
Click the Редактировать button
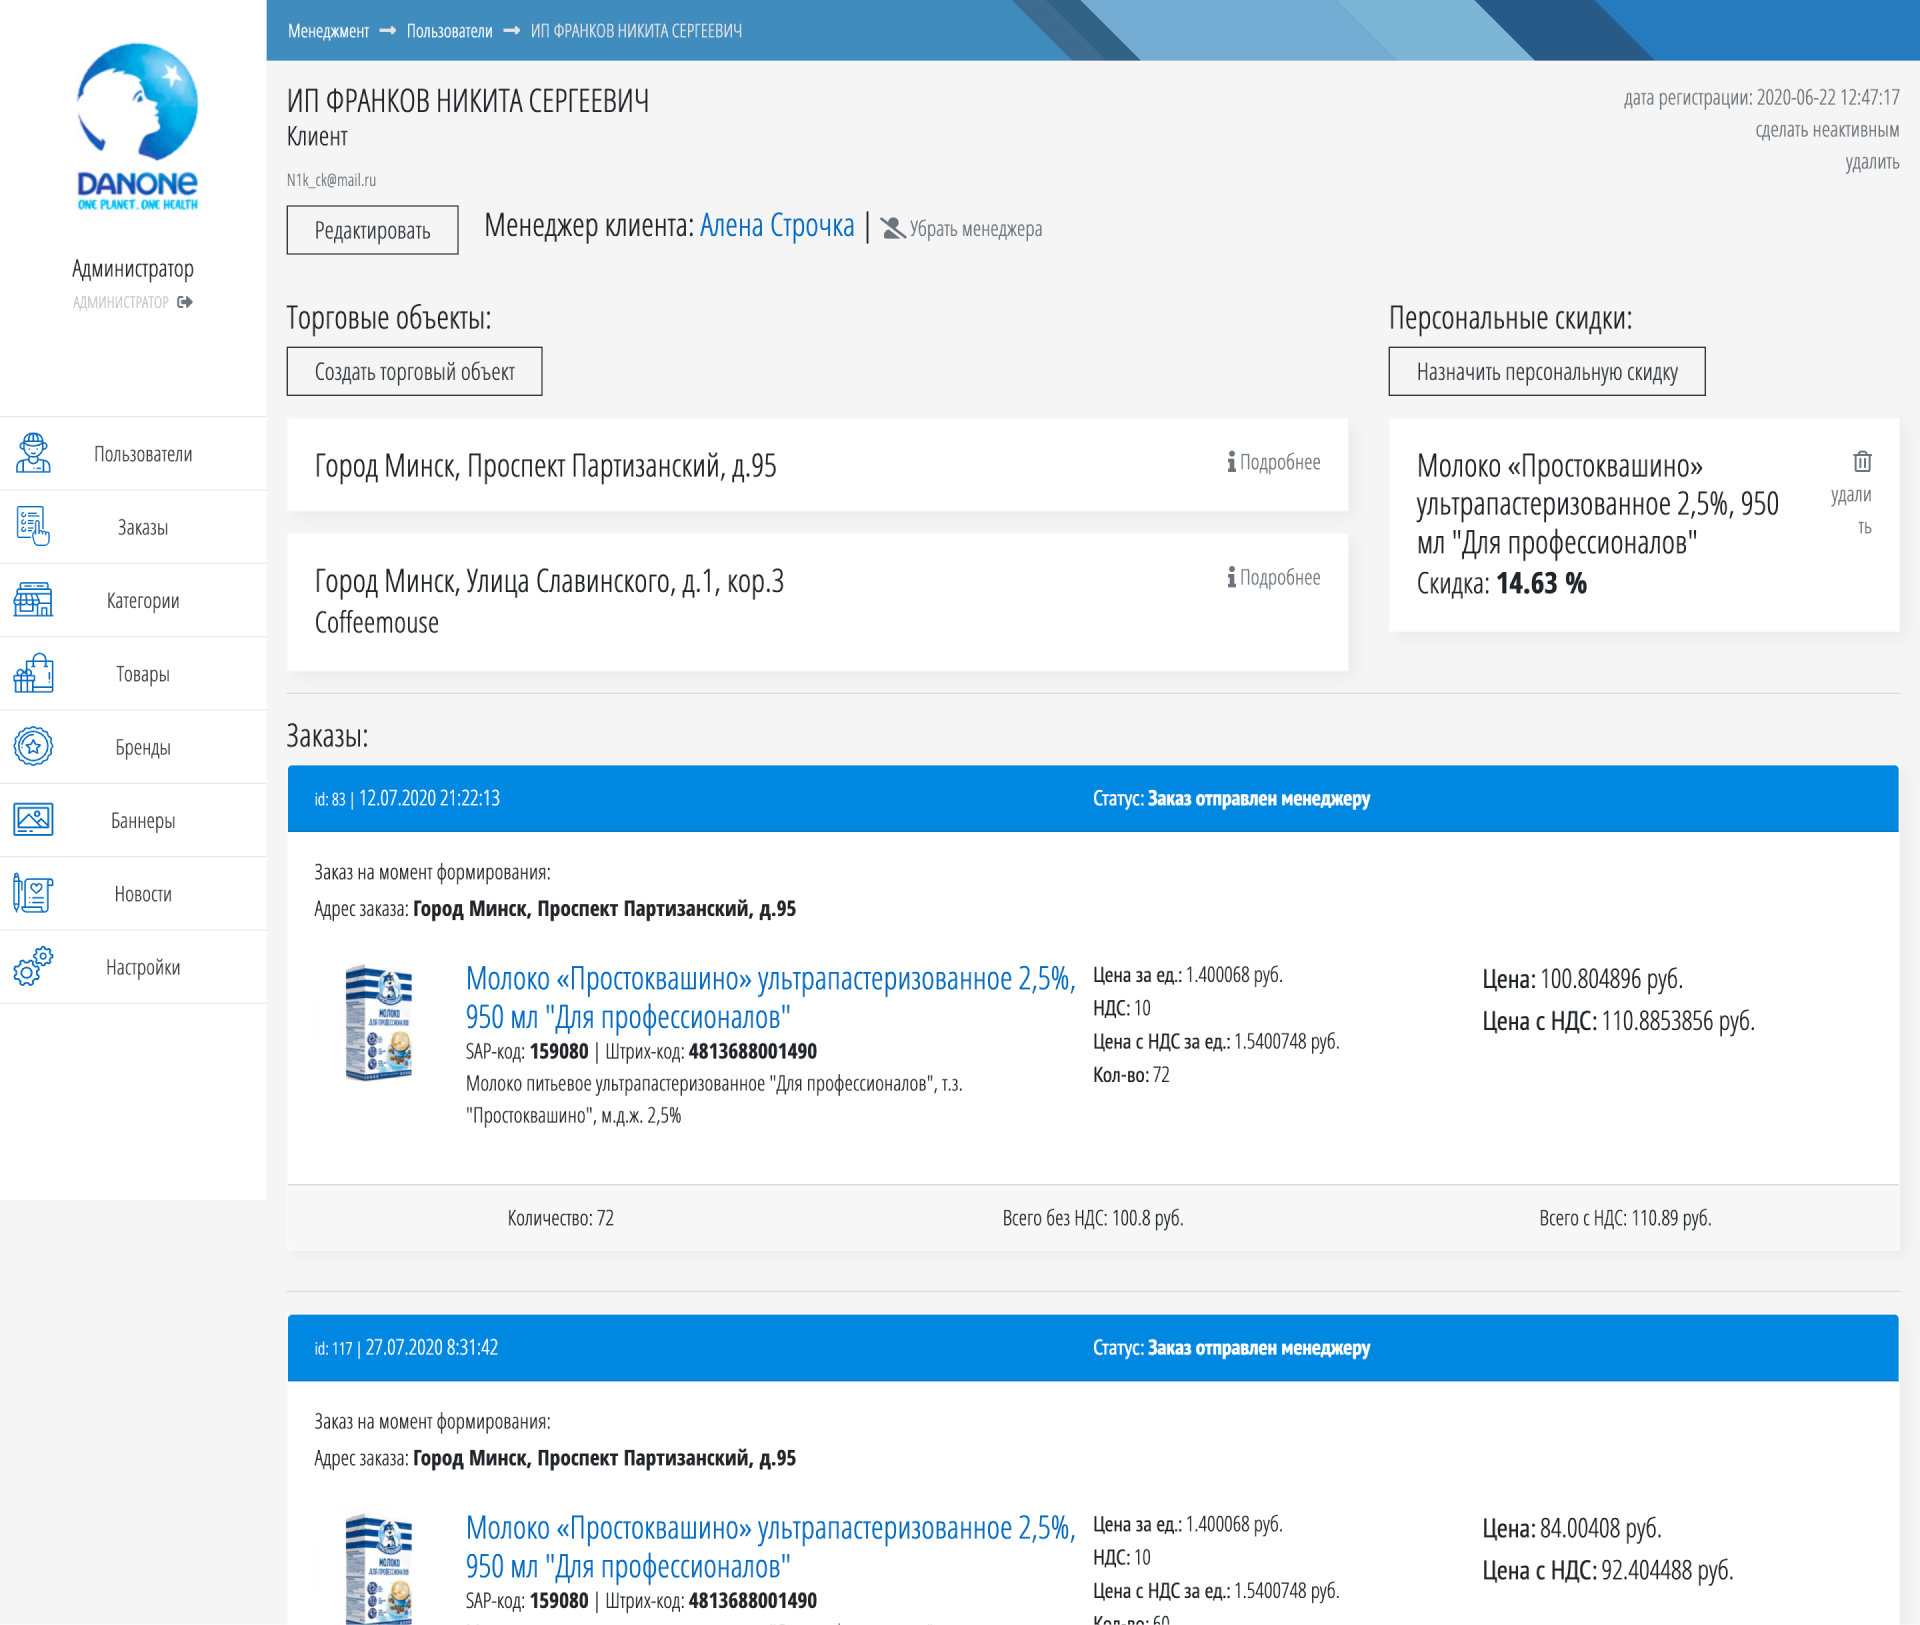[372, 230]
